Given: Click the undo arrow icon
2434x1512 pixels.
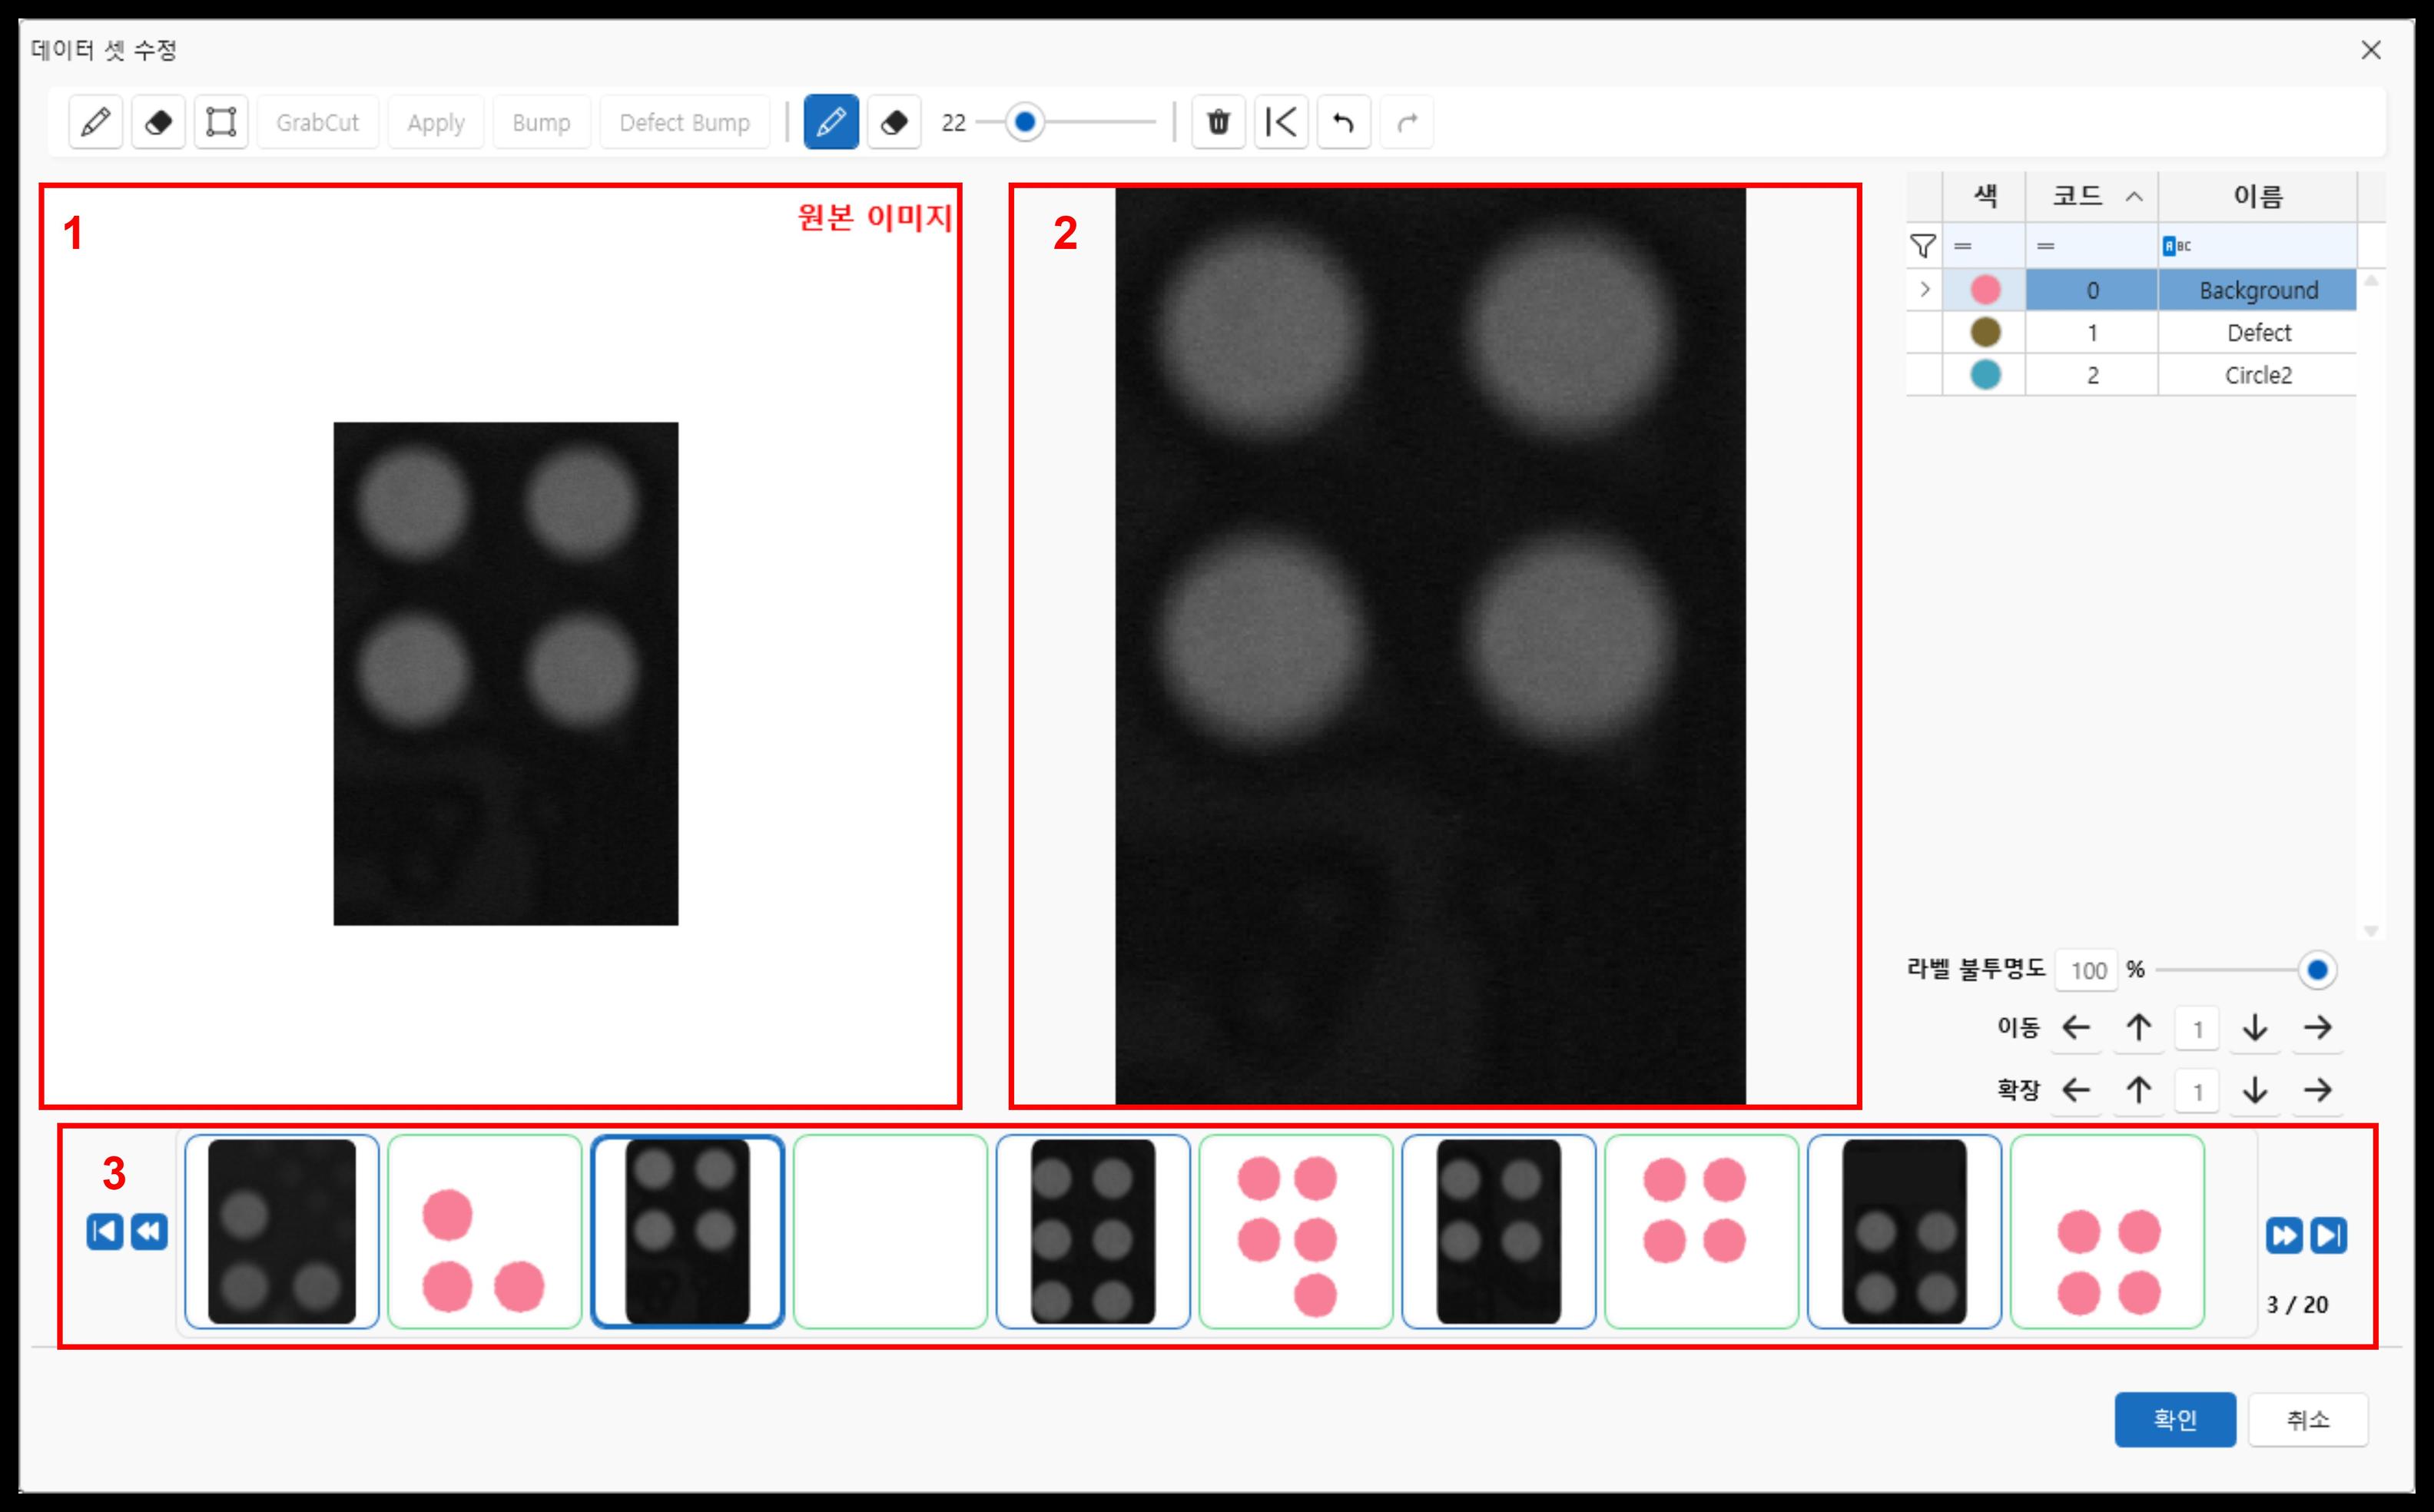Looking at the screenshot, I should (1344, 122).
